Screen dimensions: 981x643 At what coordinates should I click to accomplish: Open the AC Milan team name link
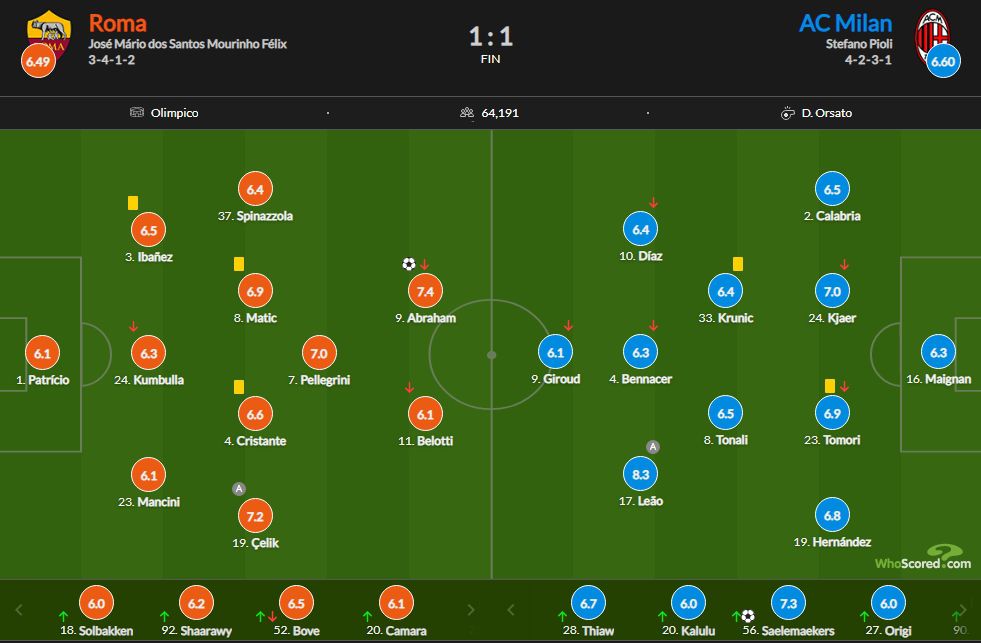pos(845,23)
